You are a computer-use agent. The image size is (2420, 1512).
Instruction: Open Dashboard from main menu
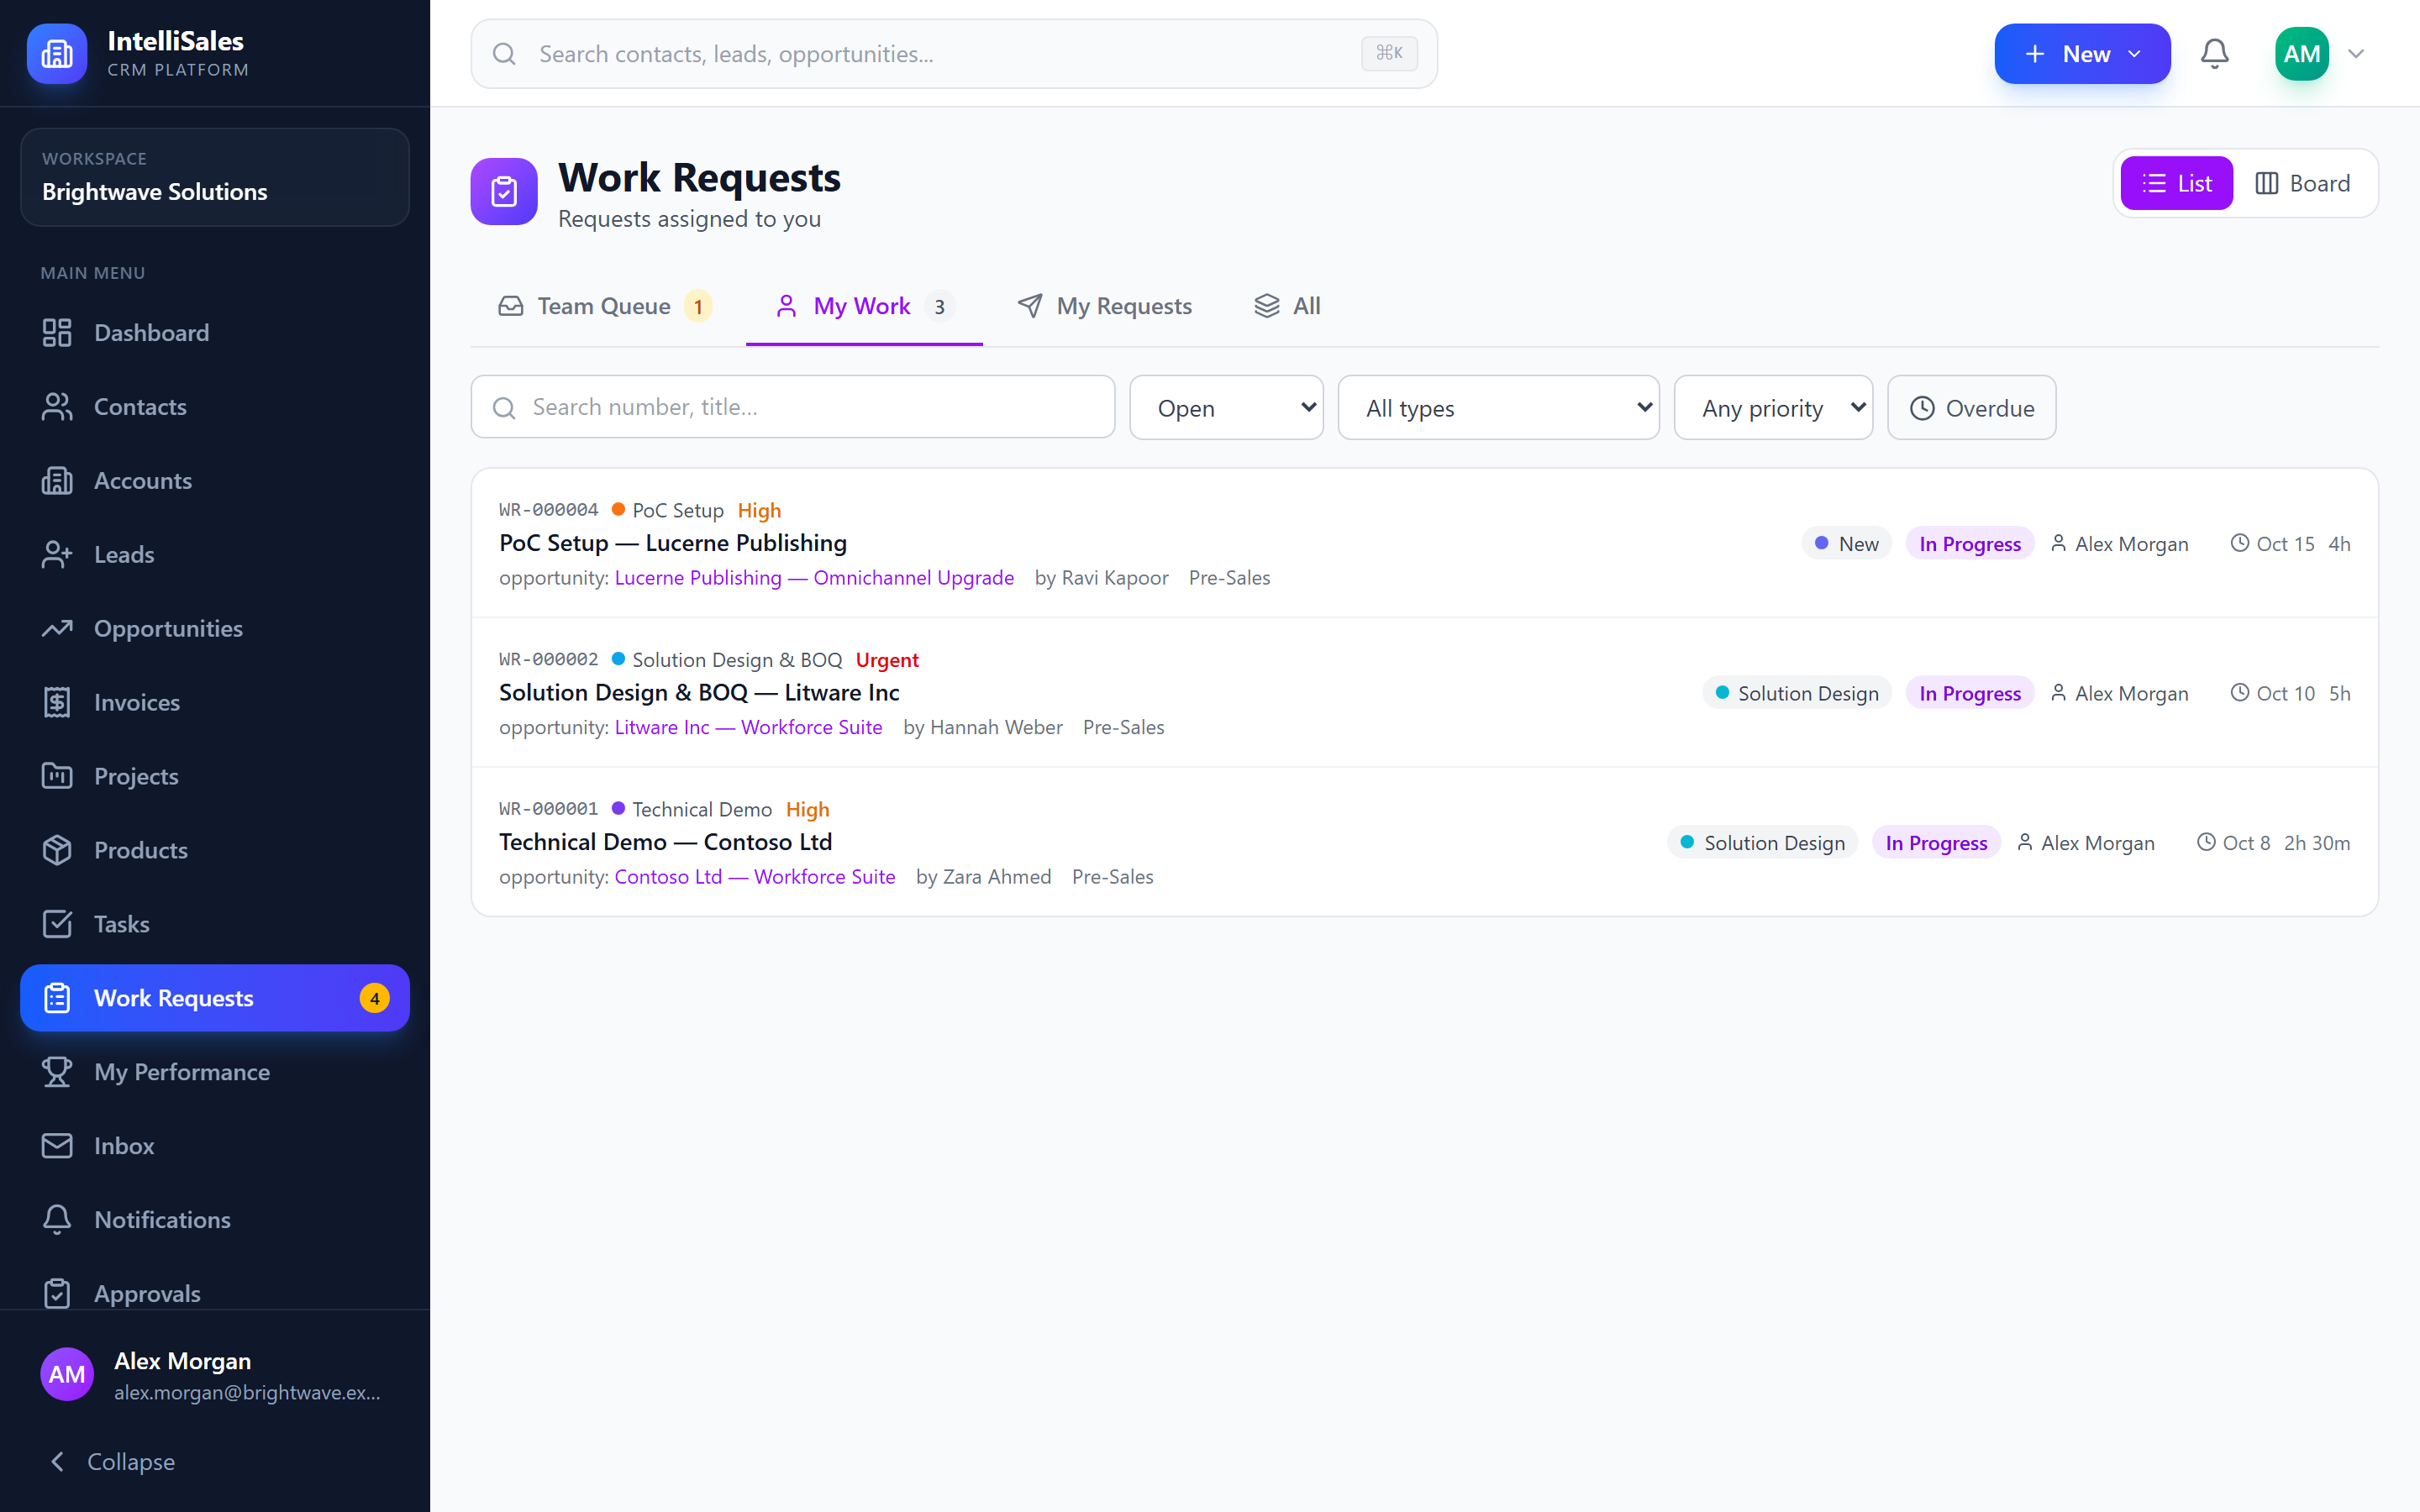(x=215, y=333)
